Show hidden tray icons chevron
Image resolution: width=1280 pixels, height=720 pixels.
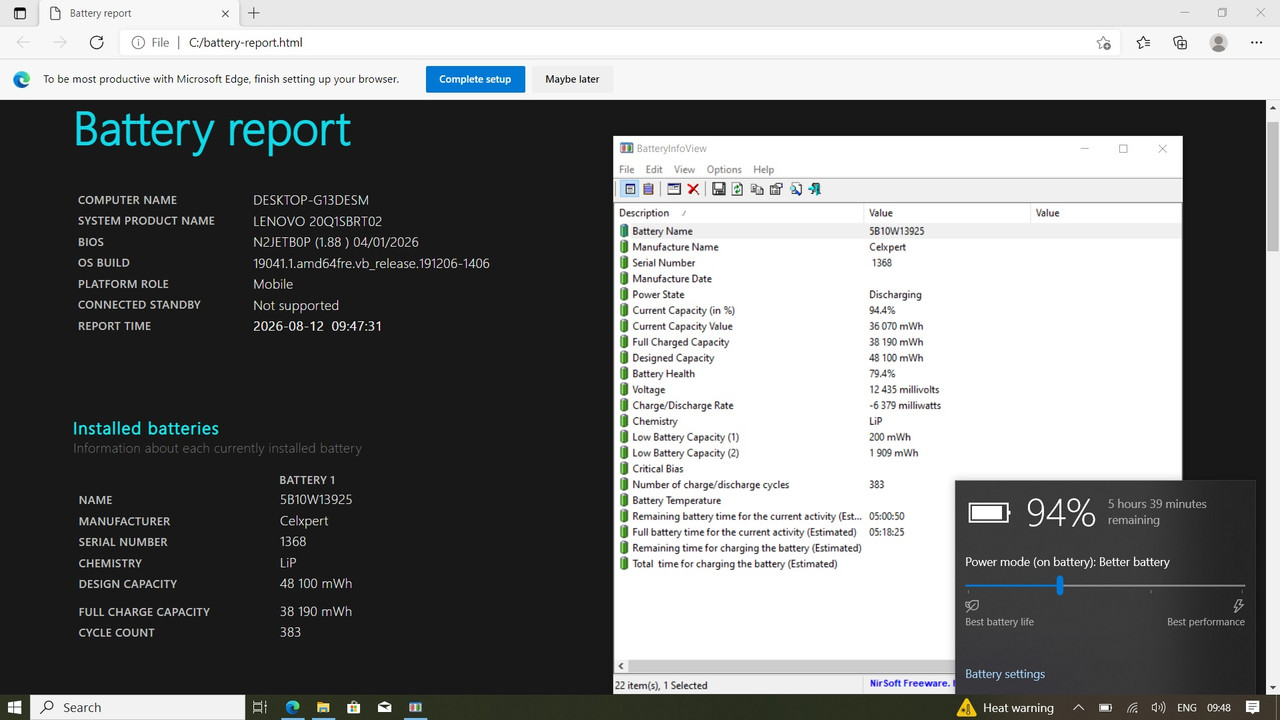coord(1078,707)
